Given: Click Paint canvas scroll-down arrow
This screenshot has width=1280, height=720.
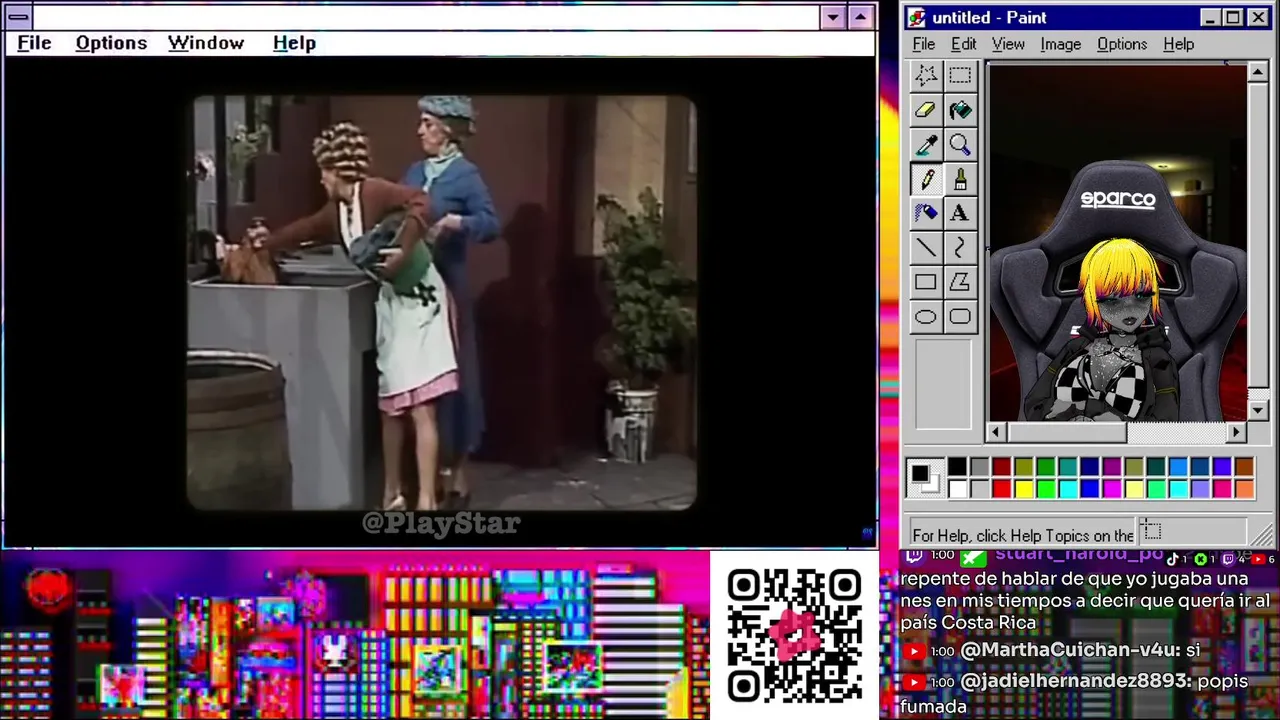Looking at the screenshot, I should 1258,410.
